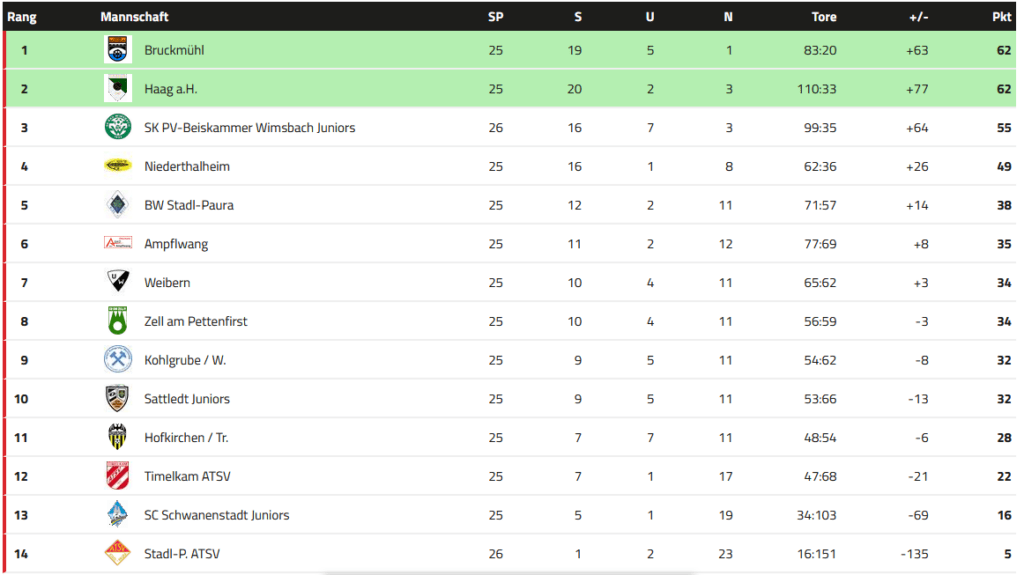Select the red Timelkam ATSV crest
This screenshot has height=575, width=1024.
click(x=118, y=476)
